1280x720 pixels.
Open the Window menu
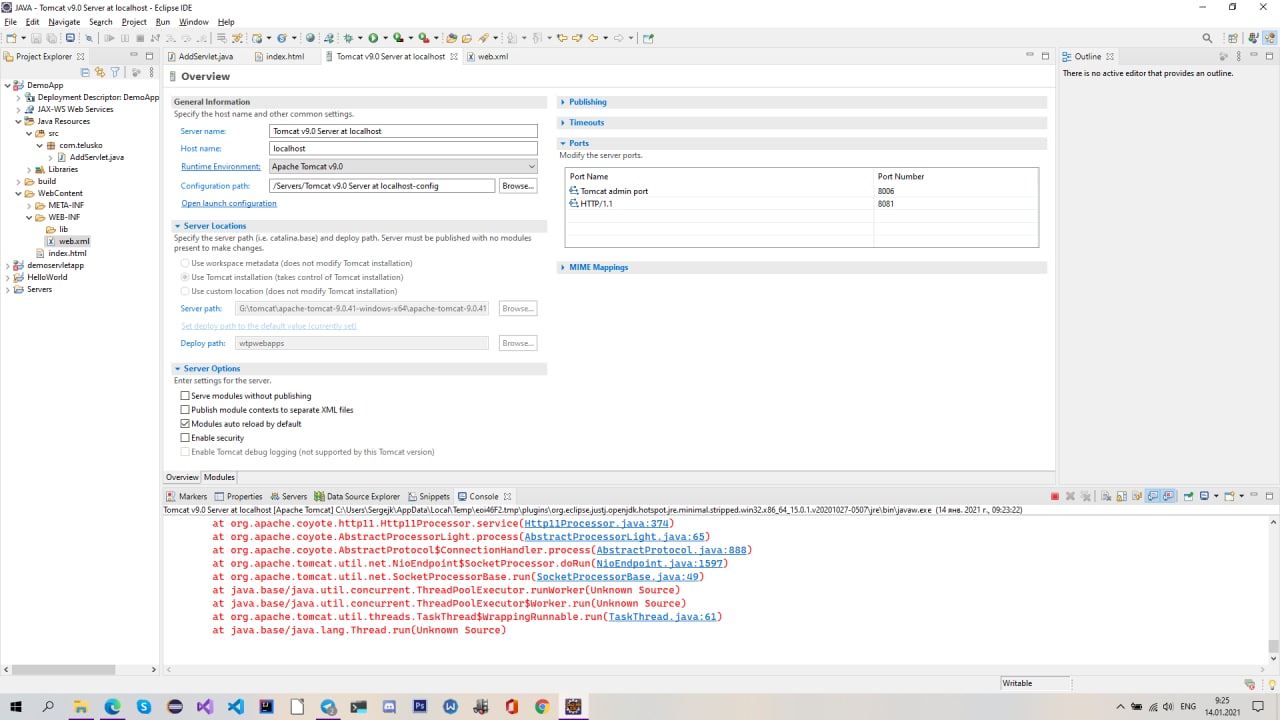click(x=194, y=21)
